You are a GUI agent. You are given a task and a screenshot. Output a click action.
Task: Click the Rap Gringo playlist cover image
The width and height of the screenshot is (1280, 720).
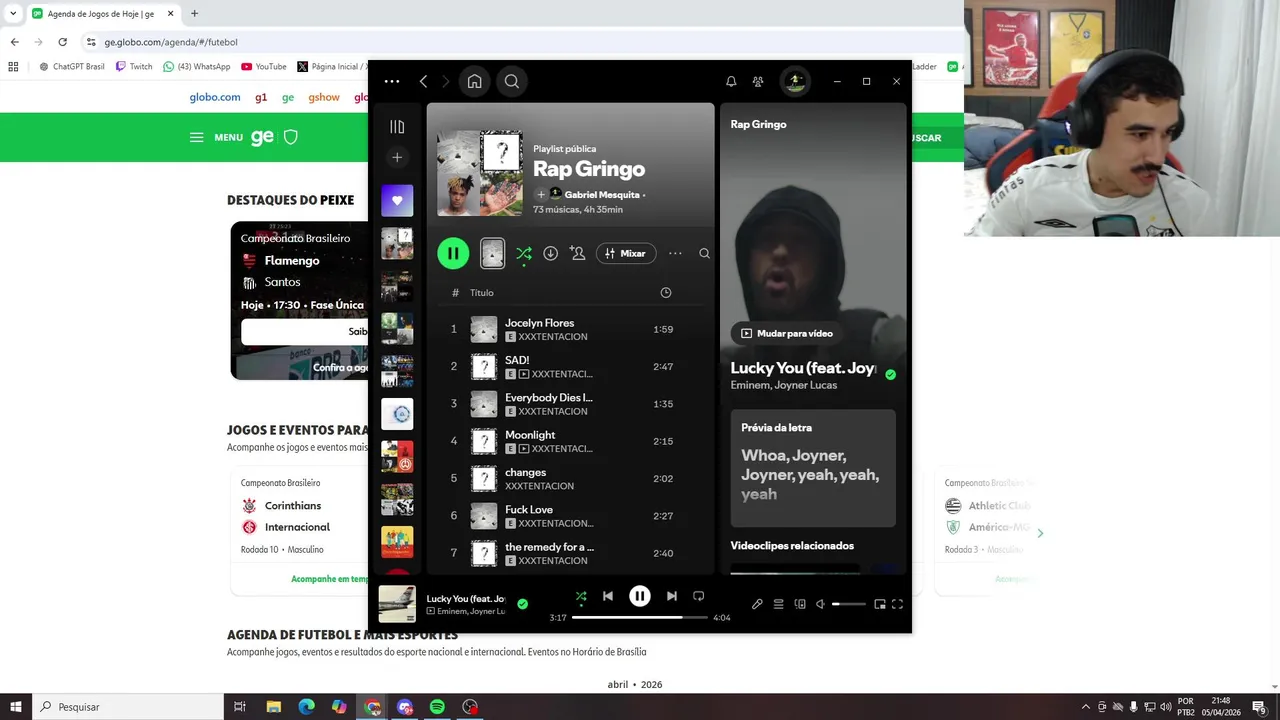point(480,173)
